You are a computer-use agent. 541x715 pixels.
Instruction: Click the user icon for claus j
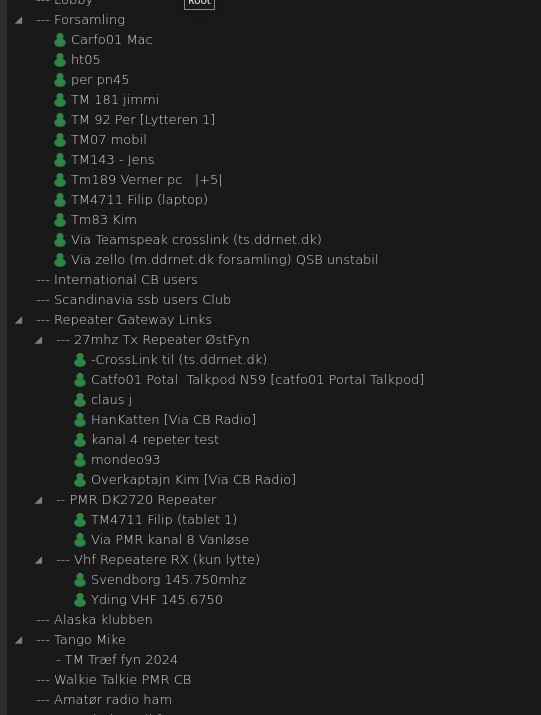coord(80,400)
